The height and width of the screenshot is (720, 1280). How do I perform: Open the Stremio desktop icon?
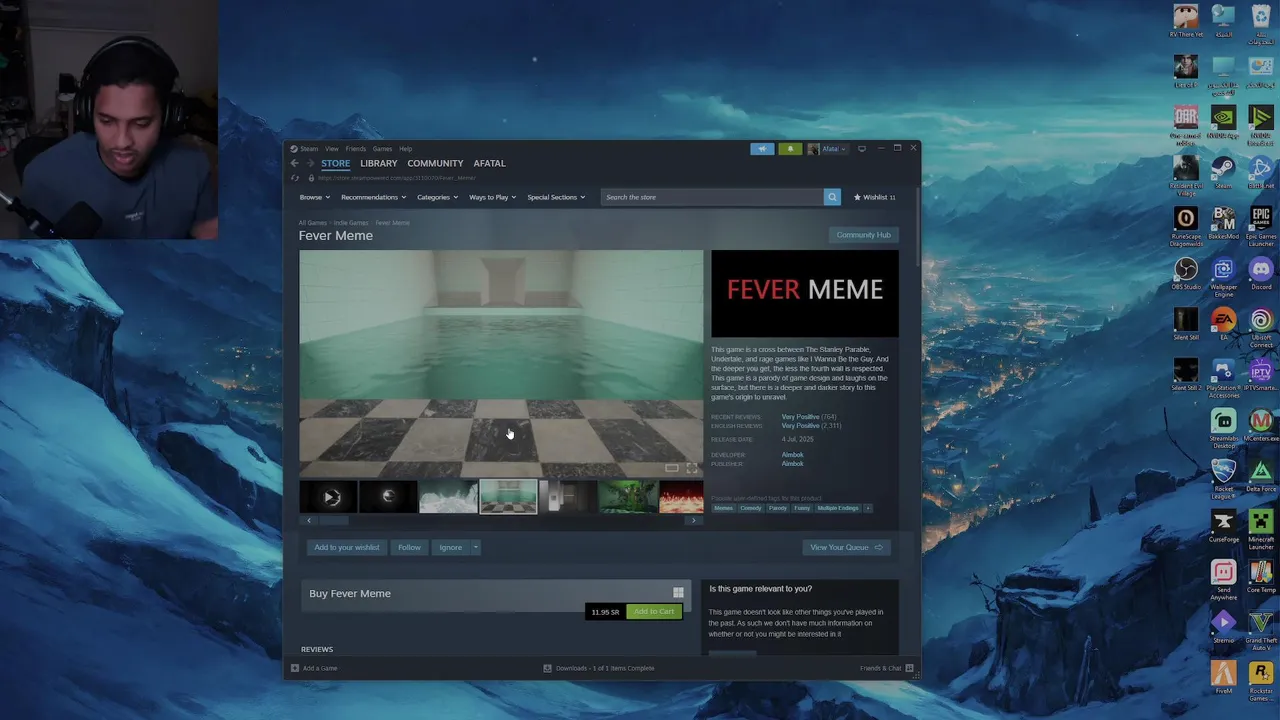[1223, 627]
